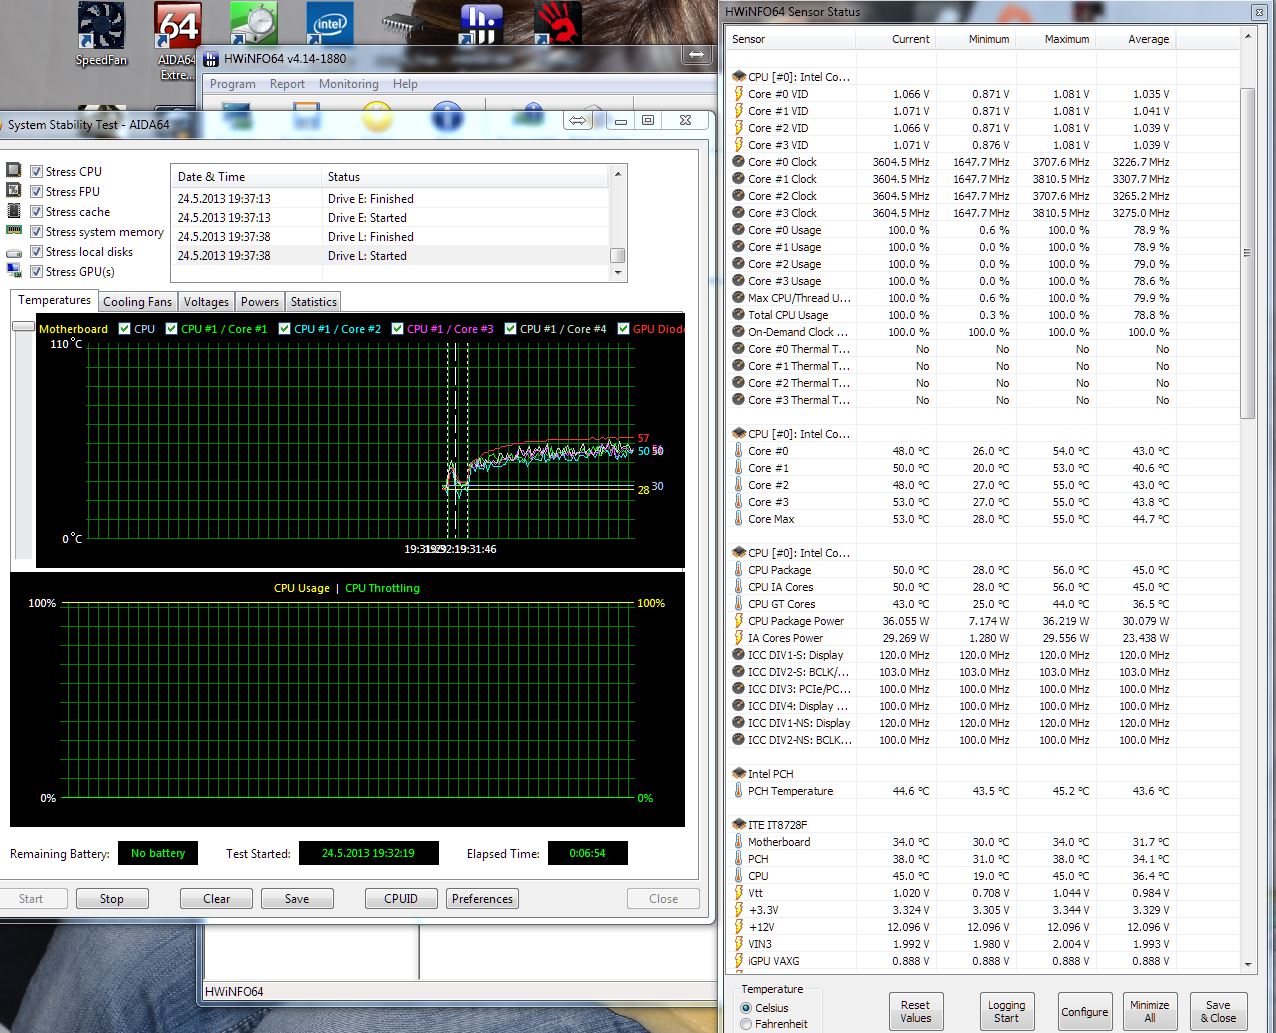The height and width of the screenshot is (1033, 1276).
Task: Switch to the Voltages tab
Action: (x=206, y=302)
